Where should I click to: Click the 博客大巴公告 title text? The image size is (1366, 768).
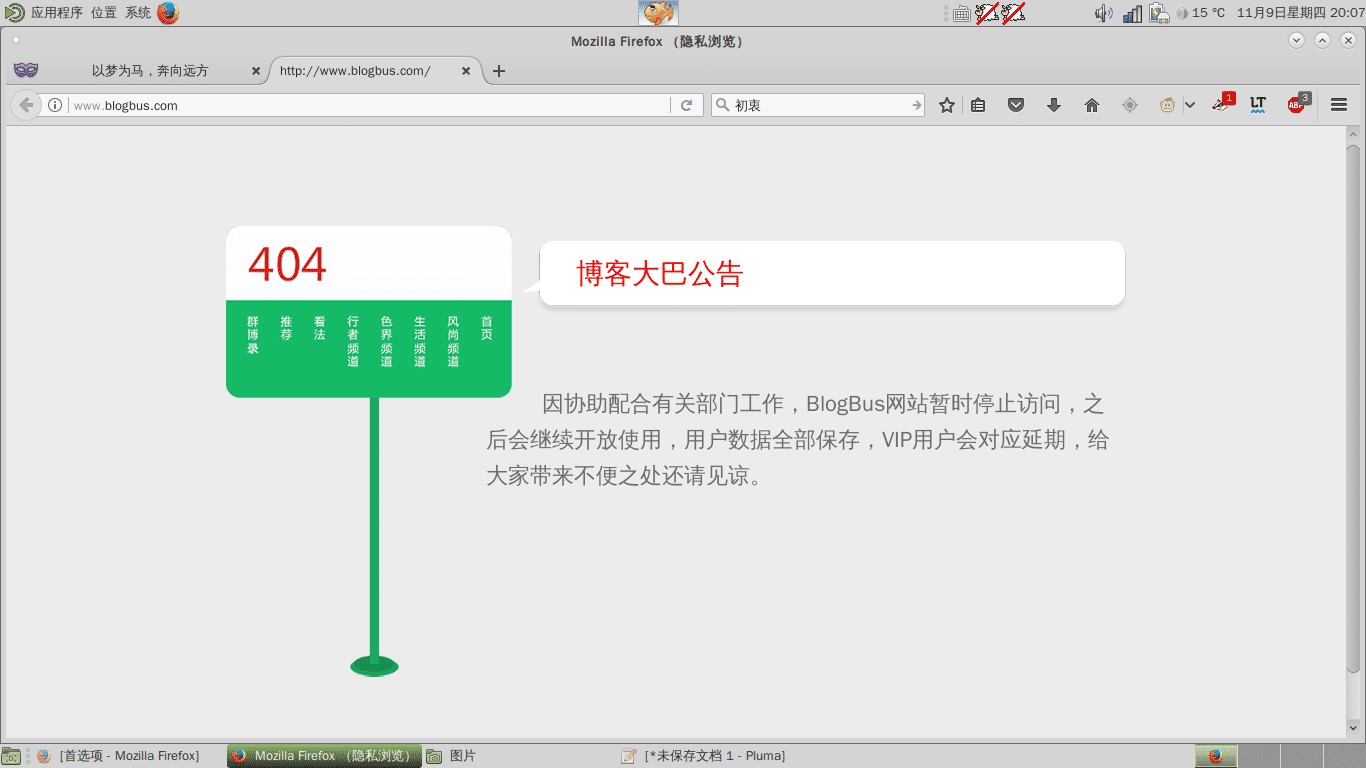[660, 274]
